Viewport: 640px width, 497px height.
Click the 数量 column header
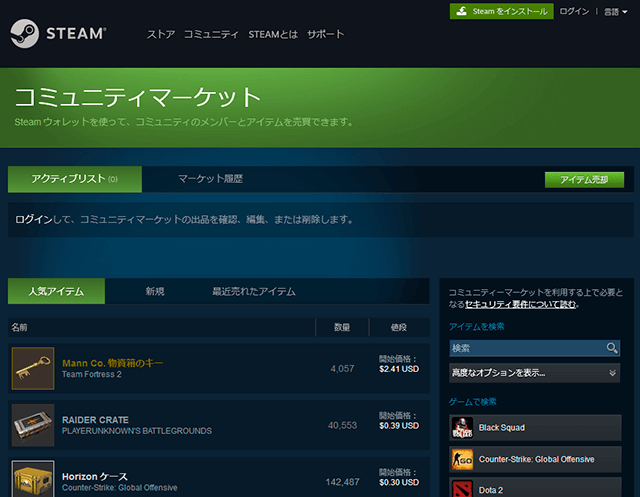click(342, 327)
